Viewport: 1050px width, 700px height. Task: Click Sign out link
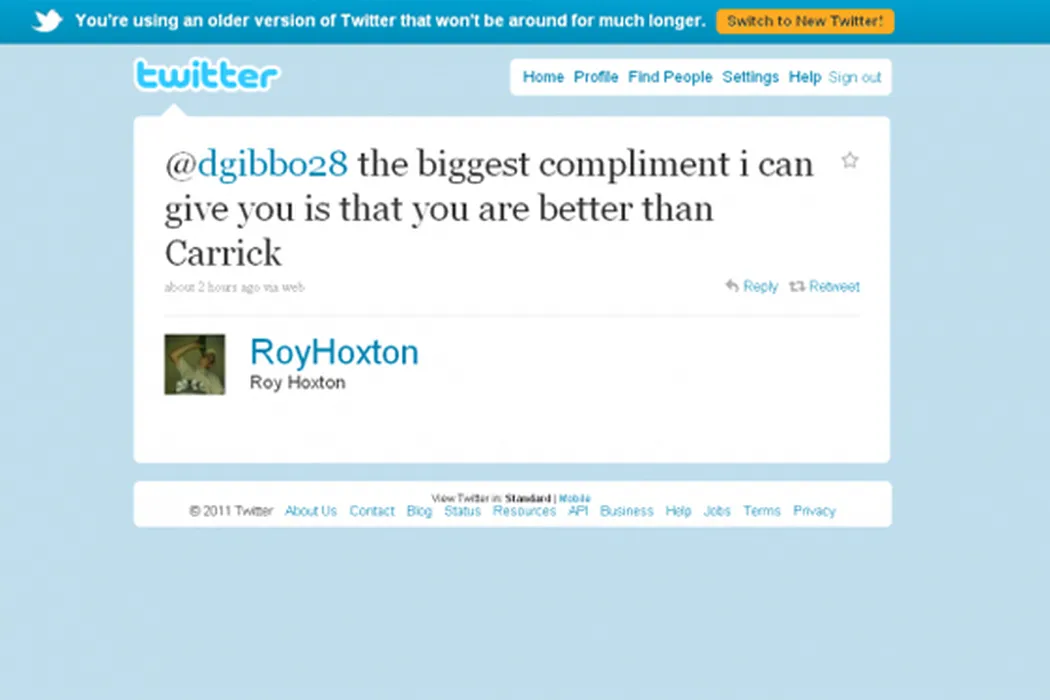(855, 77)
